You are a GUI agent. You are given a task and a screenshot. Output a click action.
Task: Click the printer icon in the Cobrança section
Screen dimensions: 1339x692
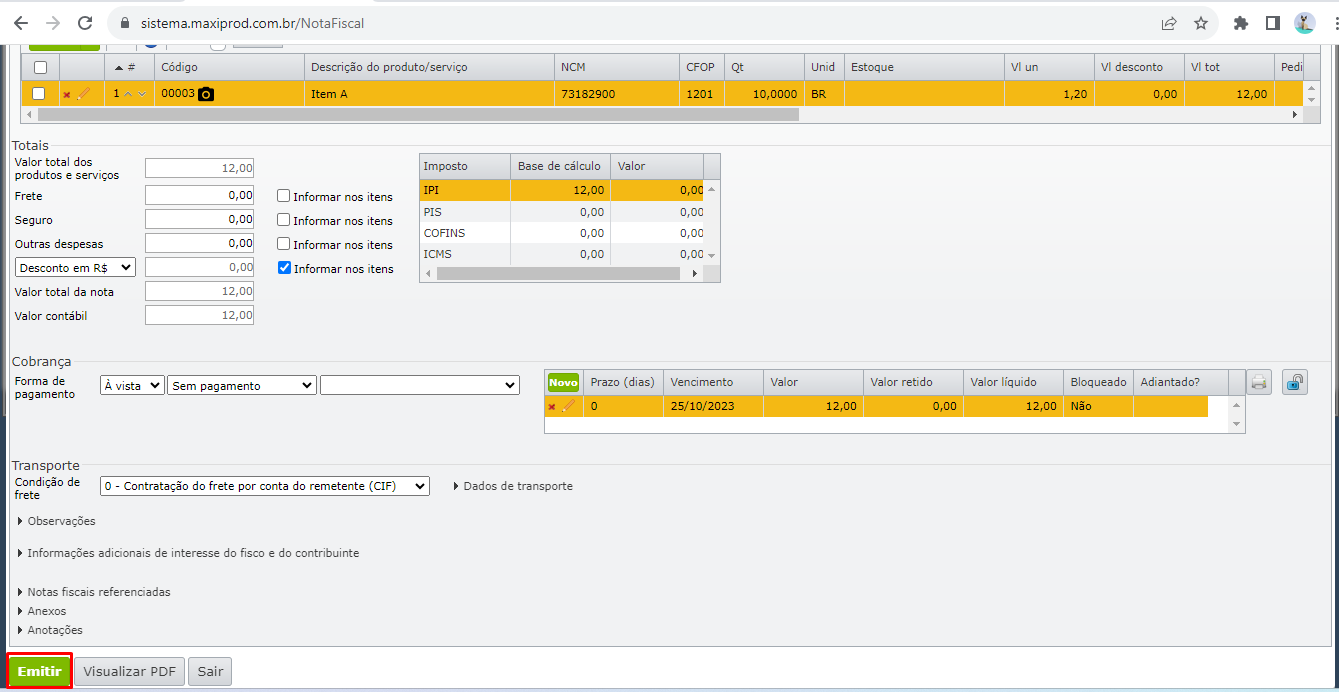coord(1259,382)
